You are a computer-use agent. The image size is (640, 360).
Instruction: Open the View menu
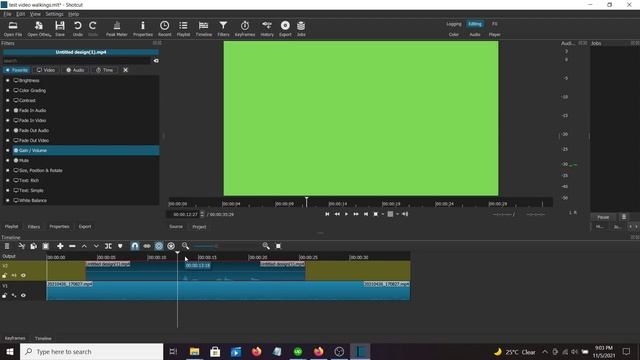pos(35,14)
